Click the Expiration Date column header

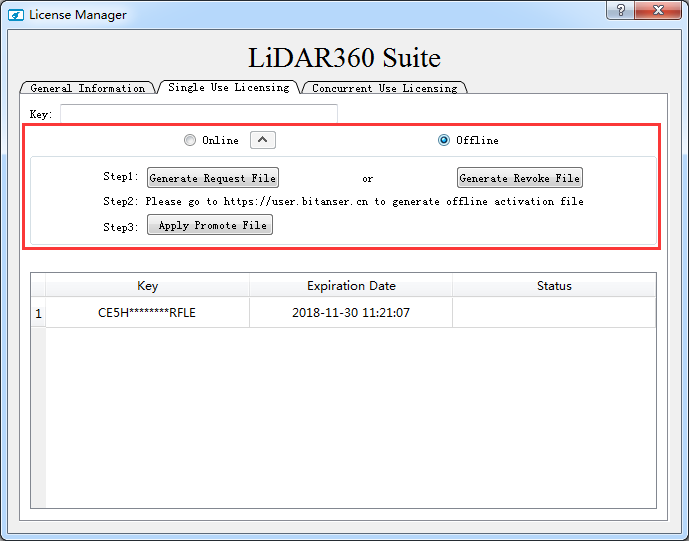tap(351, 286)
